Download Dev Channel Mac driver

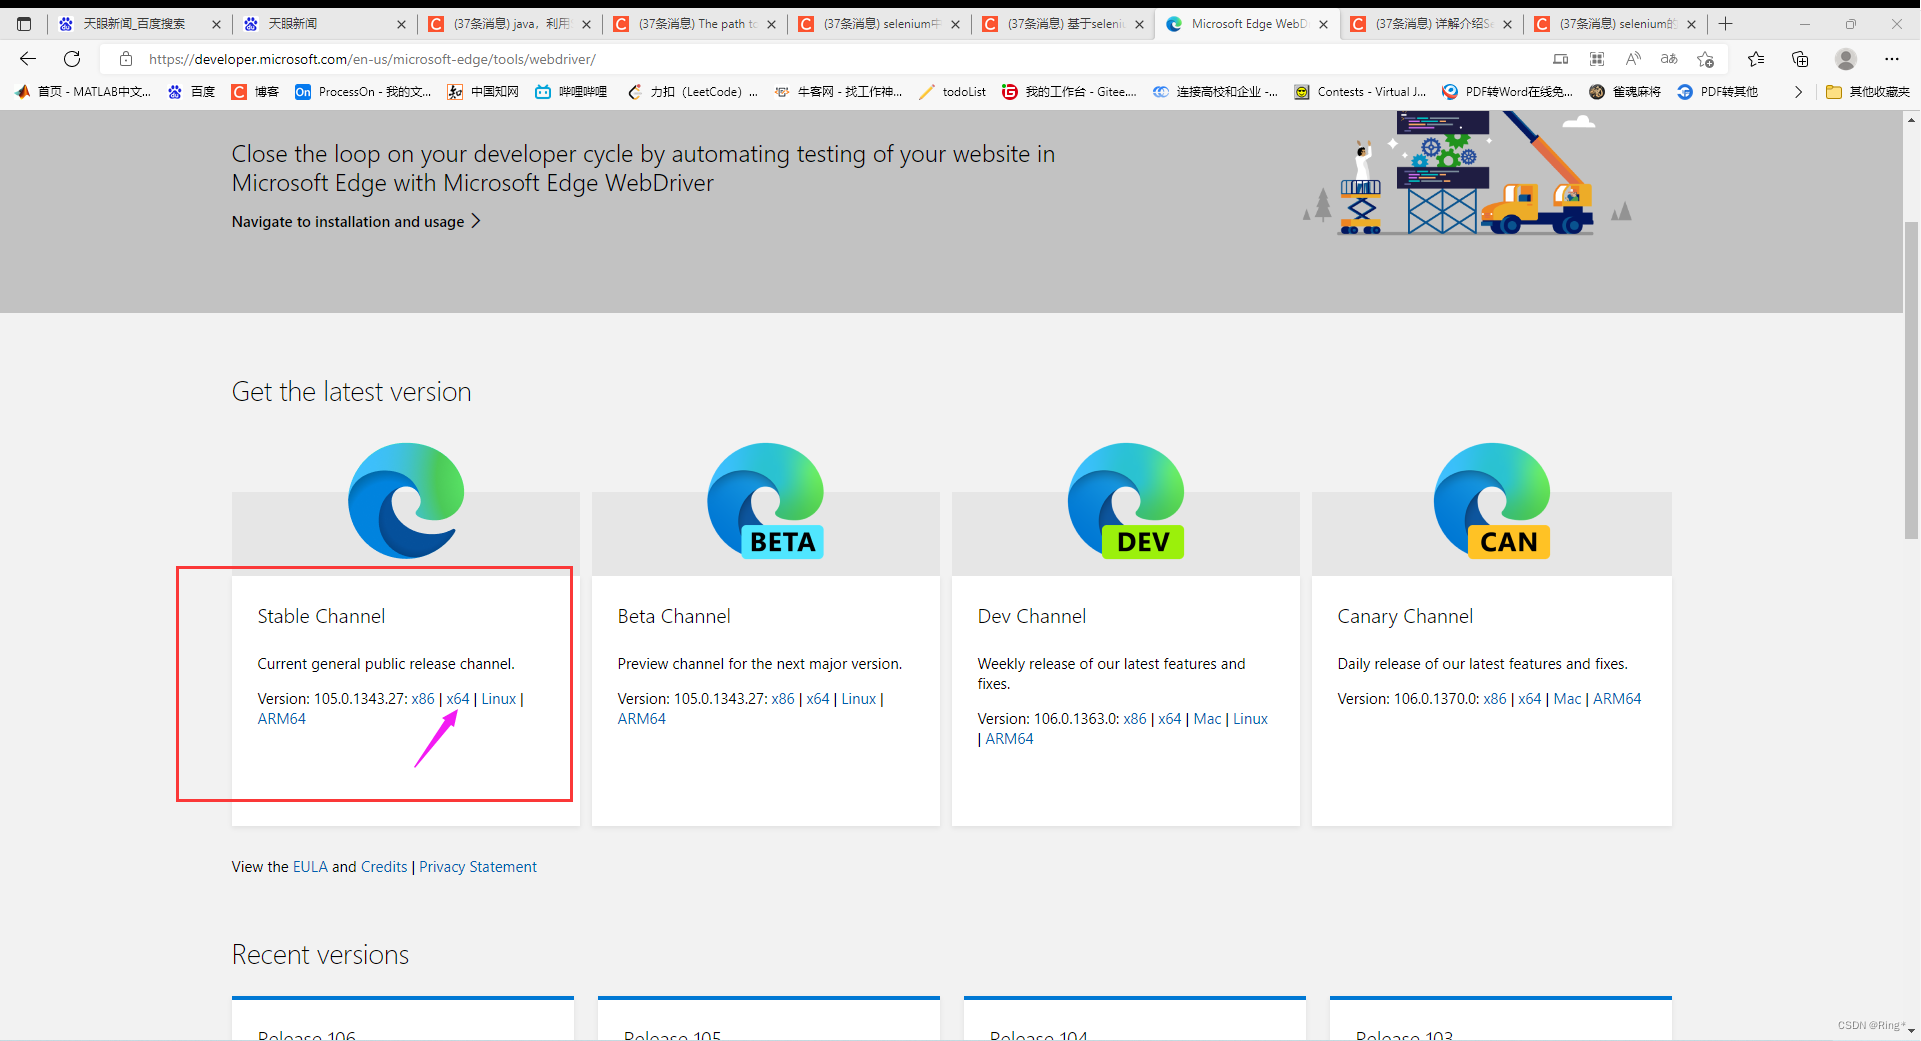(1207, 719)
